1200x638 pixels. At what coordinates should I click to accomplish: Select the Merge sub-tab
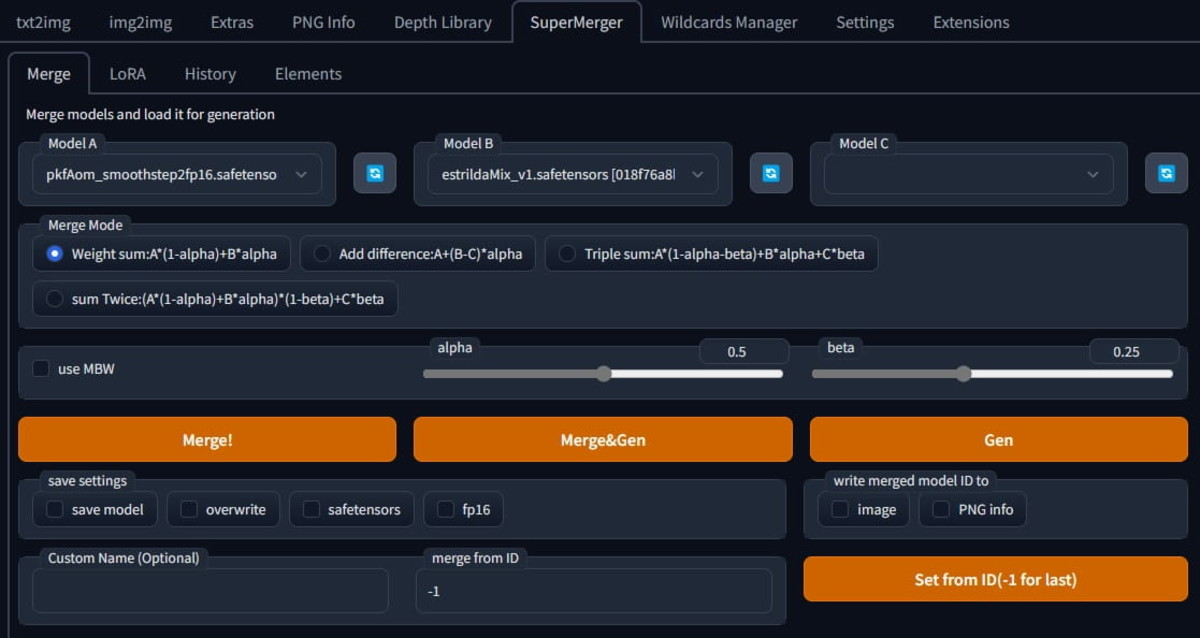tap(49, 74)
